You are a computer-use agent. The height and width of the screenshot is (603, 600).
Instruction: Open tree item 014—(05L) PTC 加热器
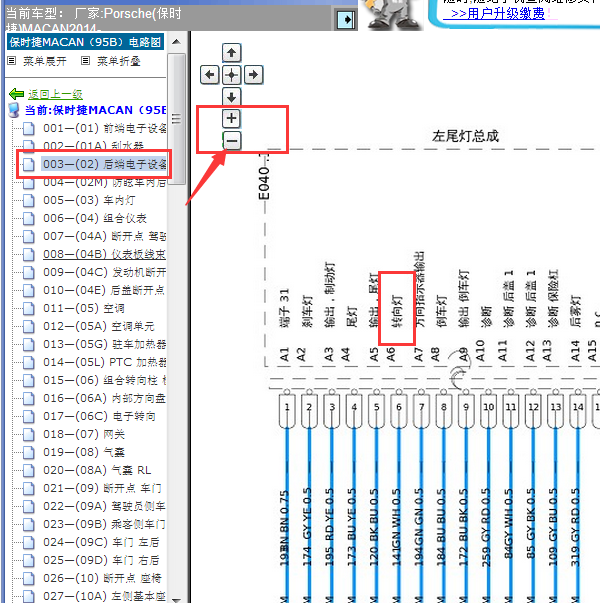point(105,362)
